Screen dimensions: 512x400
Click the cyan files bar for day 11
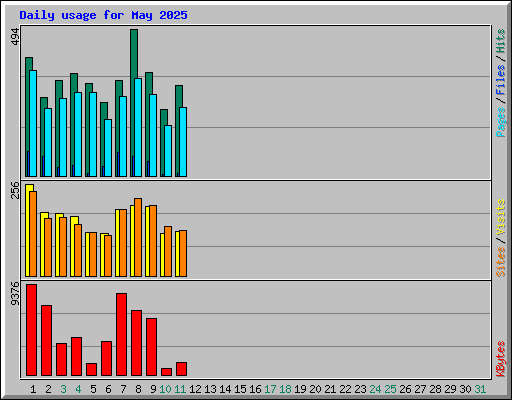pyautogui.click(x=183, y=142)
